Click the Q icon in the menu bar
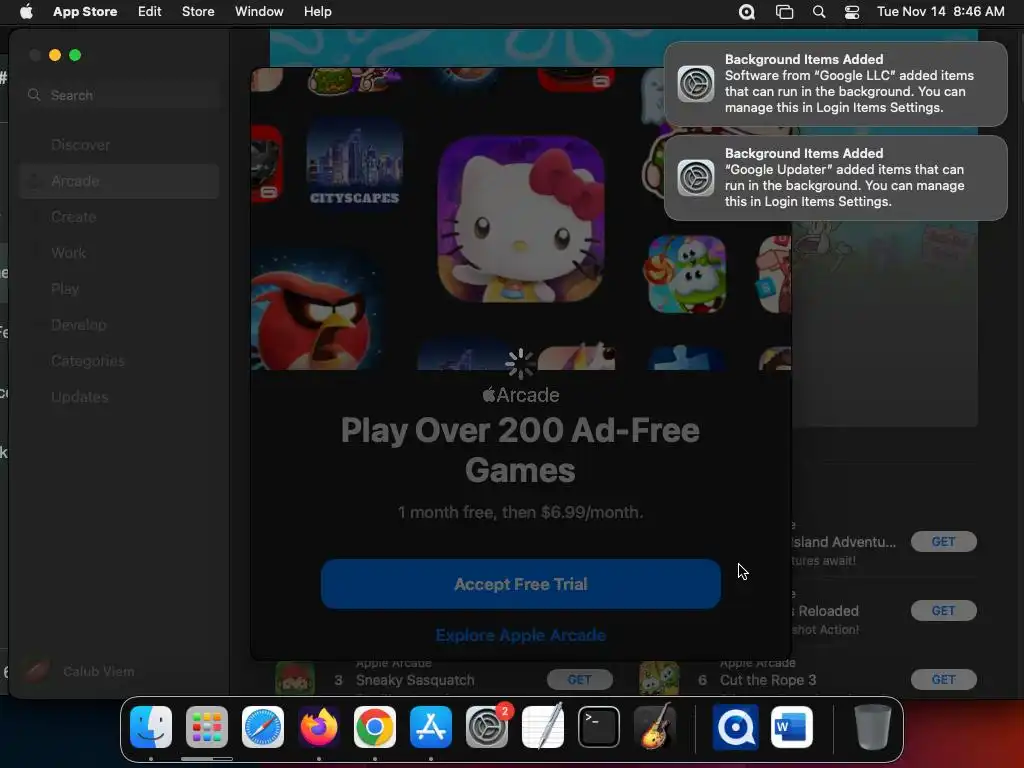 pos(746,12)
